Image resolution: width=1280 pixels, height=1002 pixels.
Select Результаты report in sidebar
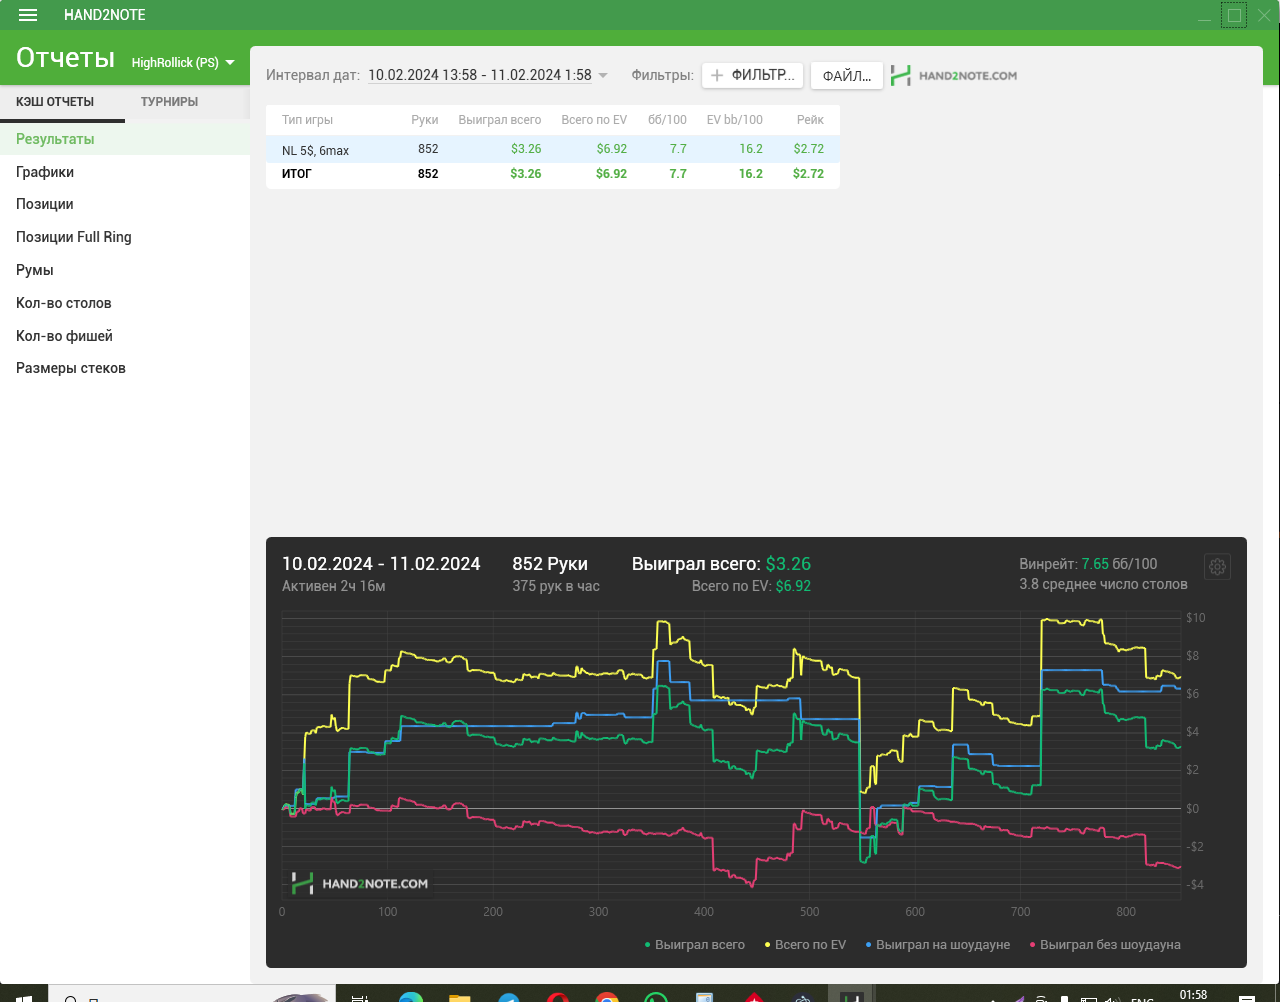[x=125, y=139]
